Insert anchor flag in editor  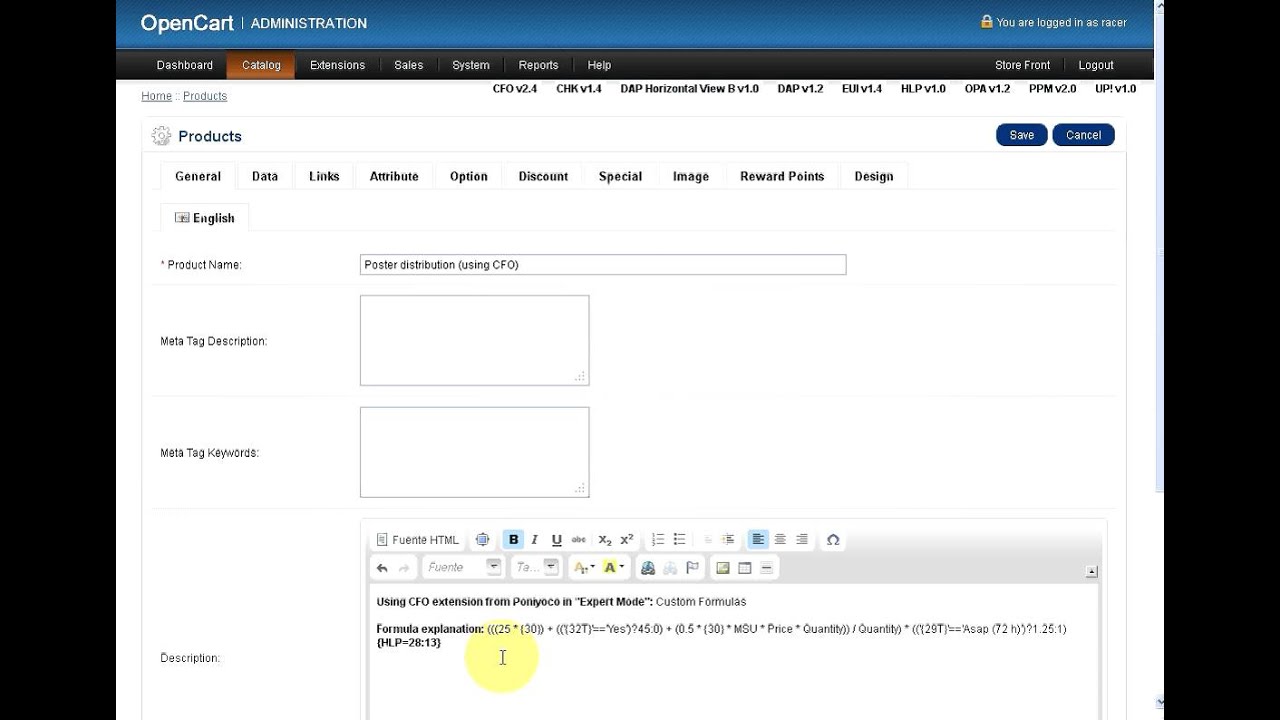pyautogui.click(x=692, y=568)
